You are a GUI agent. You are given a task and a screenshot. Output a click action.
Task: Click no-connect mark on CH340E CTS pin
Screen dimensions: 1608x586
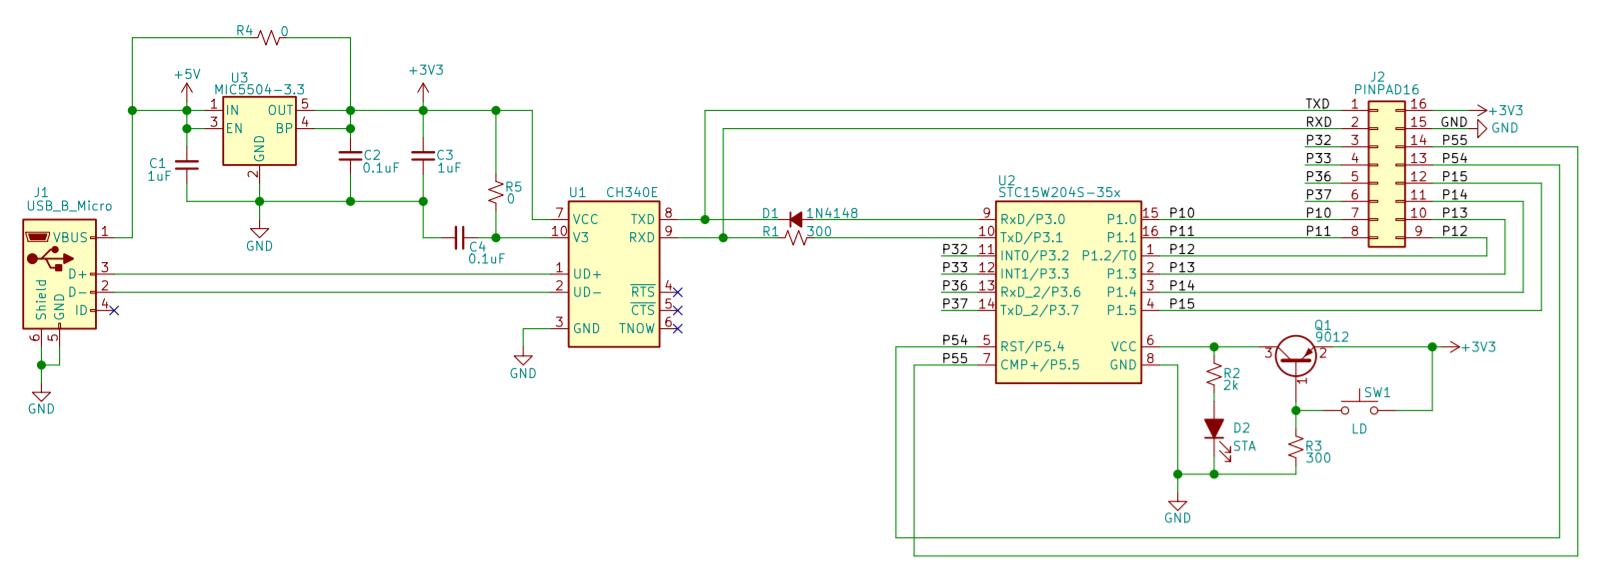pos(678,310)
